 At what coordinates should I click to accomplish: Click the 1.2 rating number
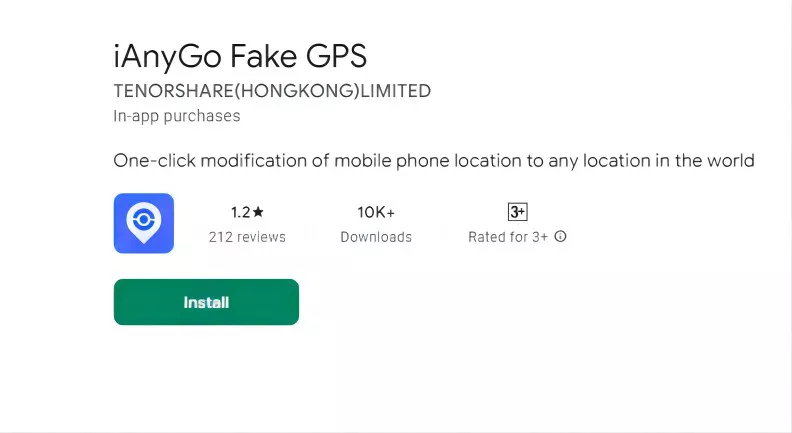pyautogui.click(x=240, y=212)
